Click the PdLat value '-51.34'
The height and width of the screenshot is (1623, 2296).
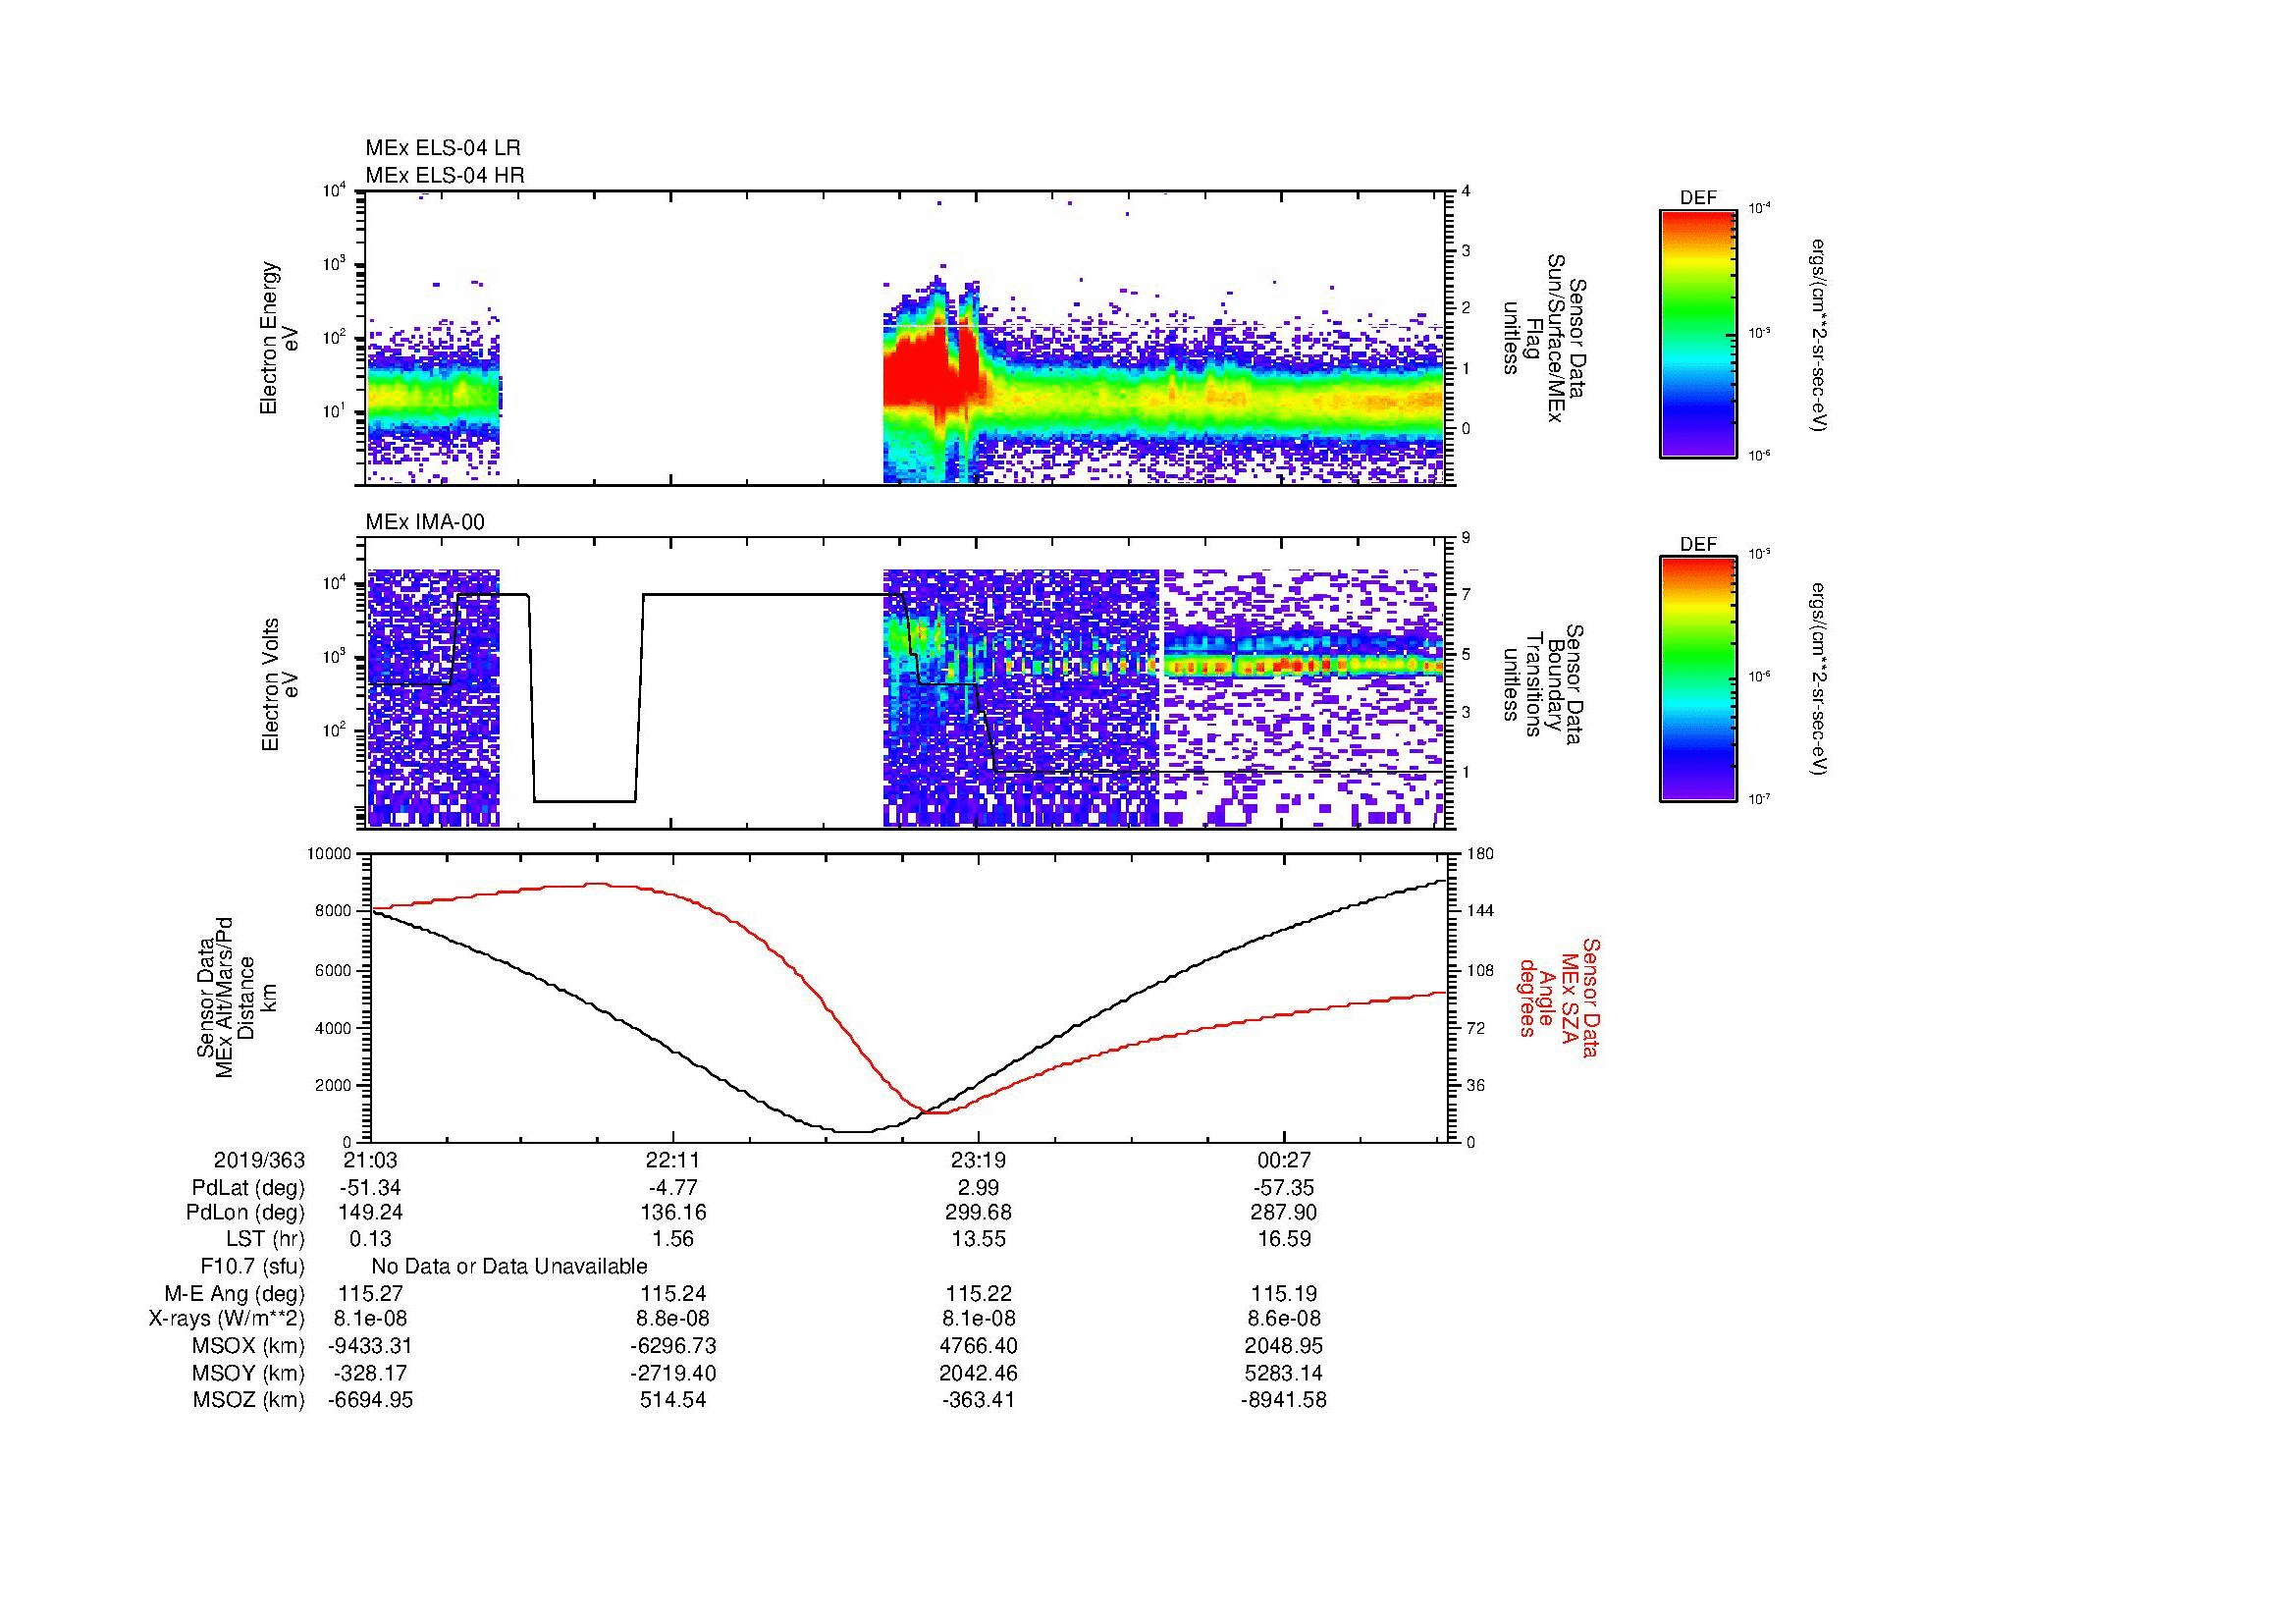(371, 1188)
